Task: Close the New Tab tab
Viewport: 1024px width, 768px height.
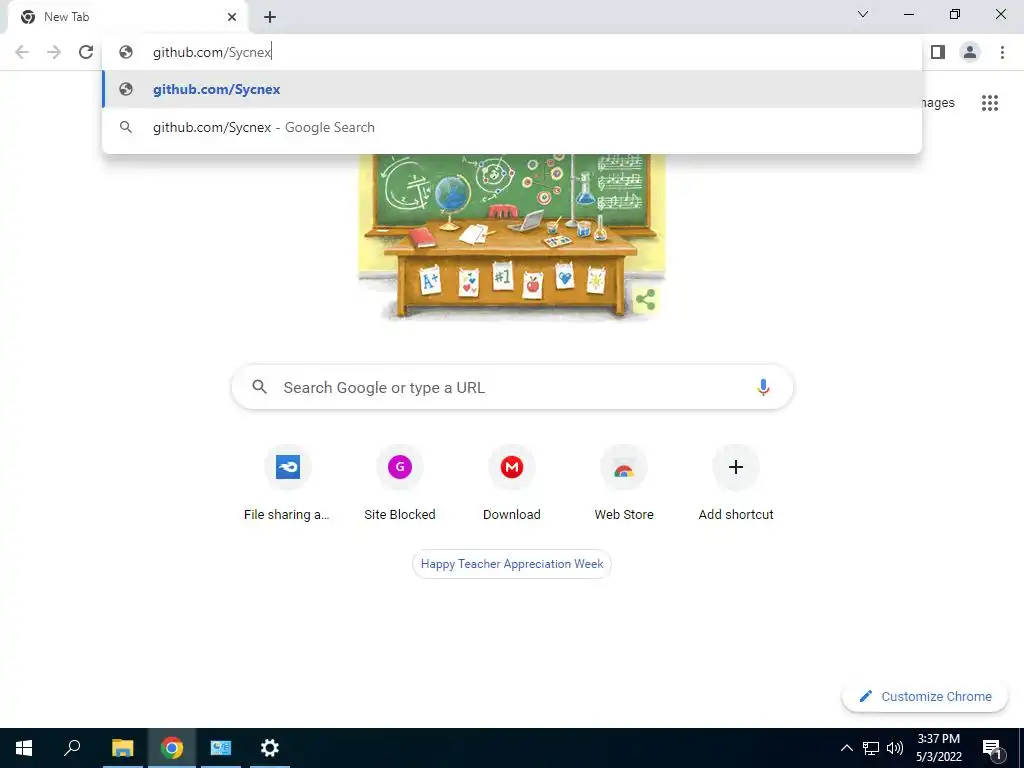Action: [232, 17]
